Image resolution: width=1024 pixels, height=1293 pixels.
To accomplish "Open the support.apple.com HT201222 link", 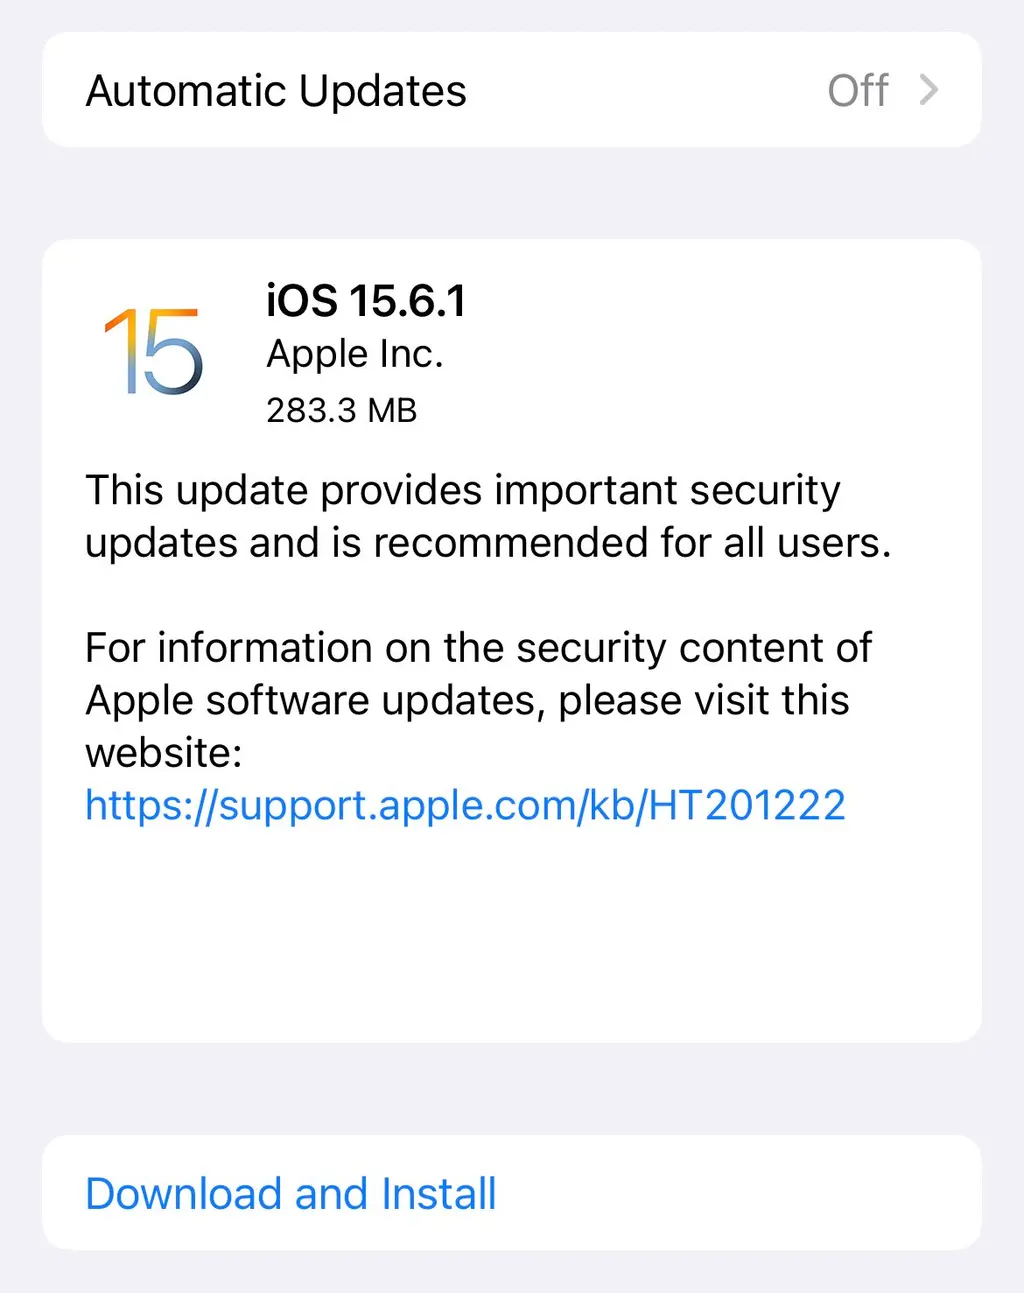I will pos(466,805).
